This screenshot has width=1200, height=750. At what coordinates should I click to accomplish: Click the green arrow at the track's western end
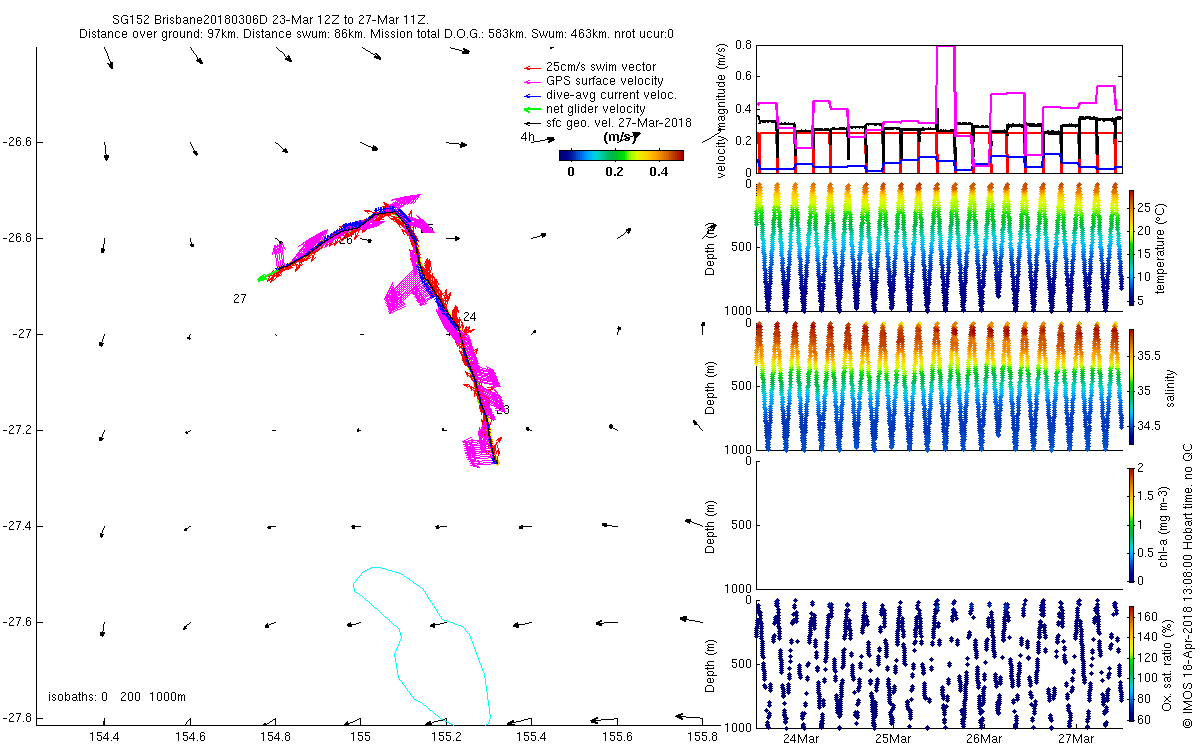click(264, 278)
